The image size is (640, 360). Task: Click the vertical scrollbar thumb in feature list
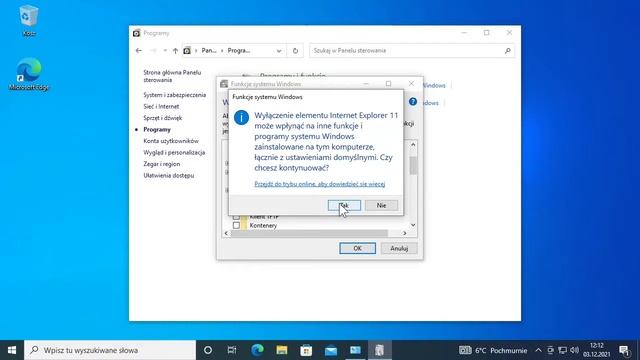click(413, 165)
